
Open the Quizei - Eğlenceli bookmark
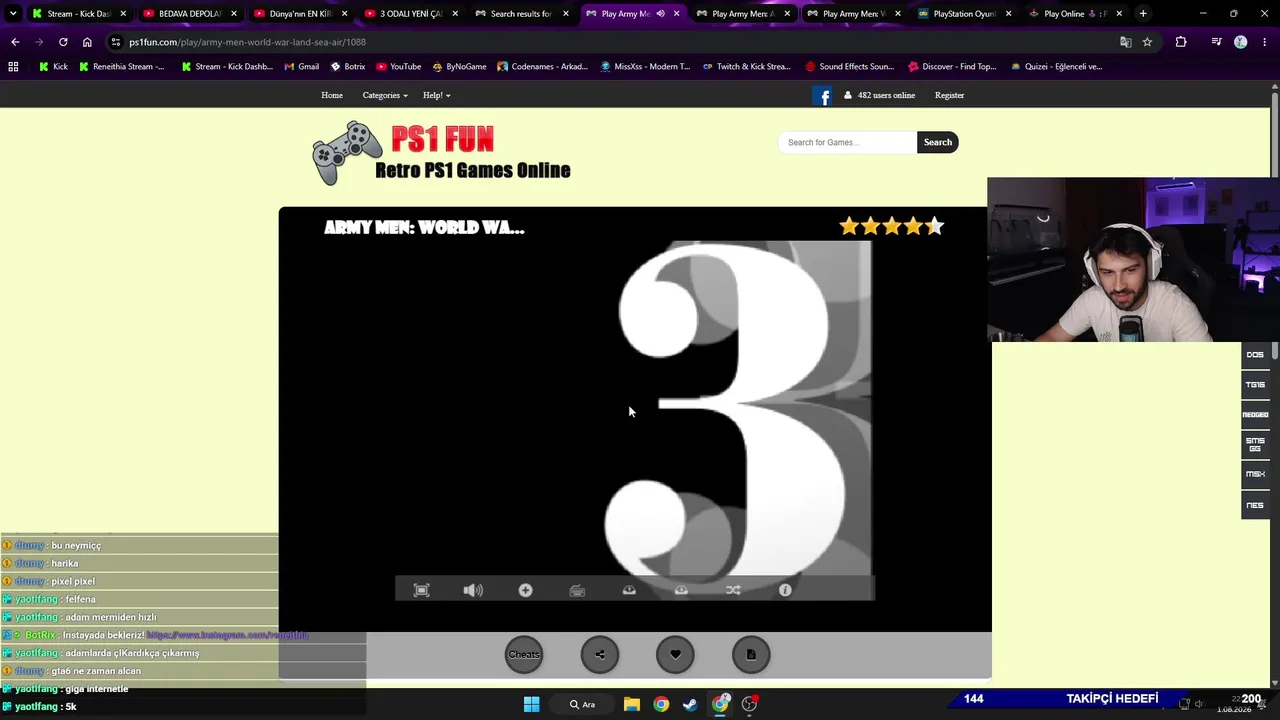pyautogui.click(x=1056, y=67)
